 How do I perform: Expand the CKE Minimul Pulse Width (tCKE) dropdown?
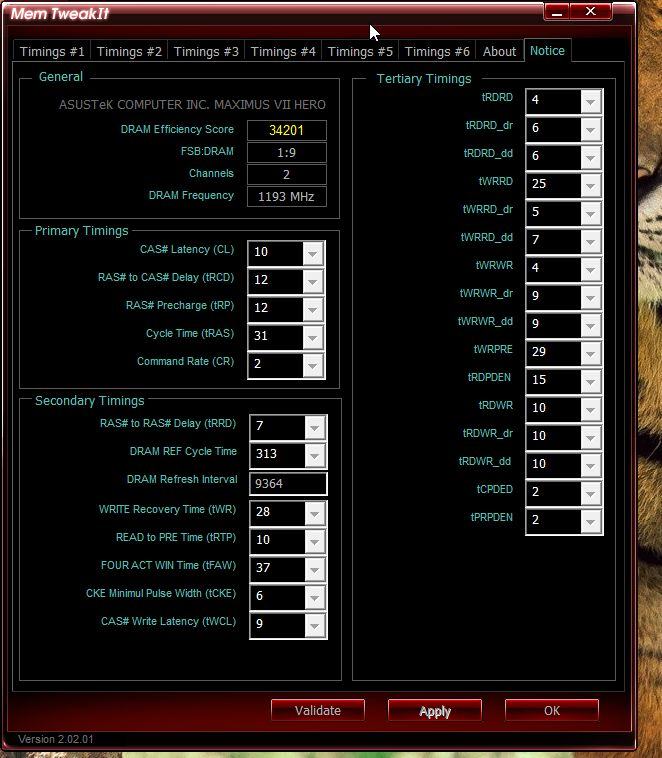(x=314, y=598)
